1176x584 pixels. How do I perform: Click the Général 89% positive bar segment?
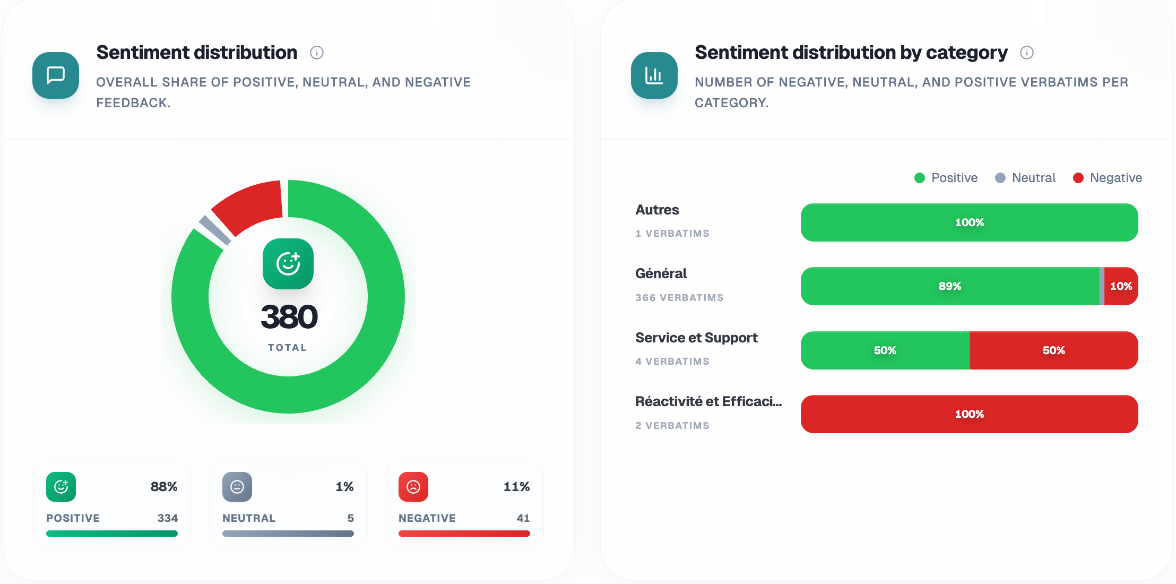[x=950, y=286]
